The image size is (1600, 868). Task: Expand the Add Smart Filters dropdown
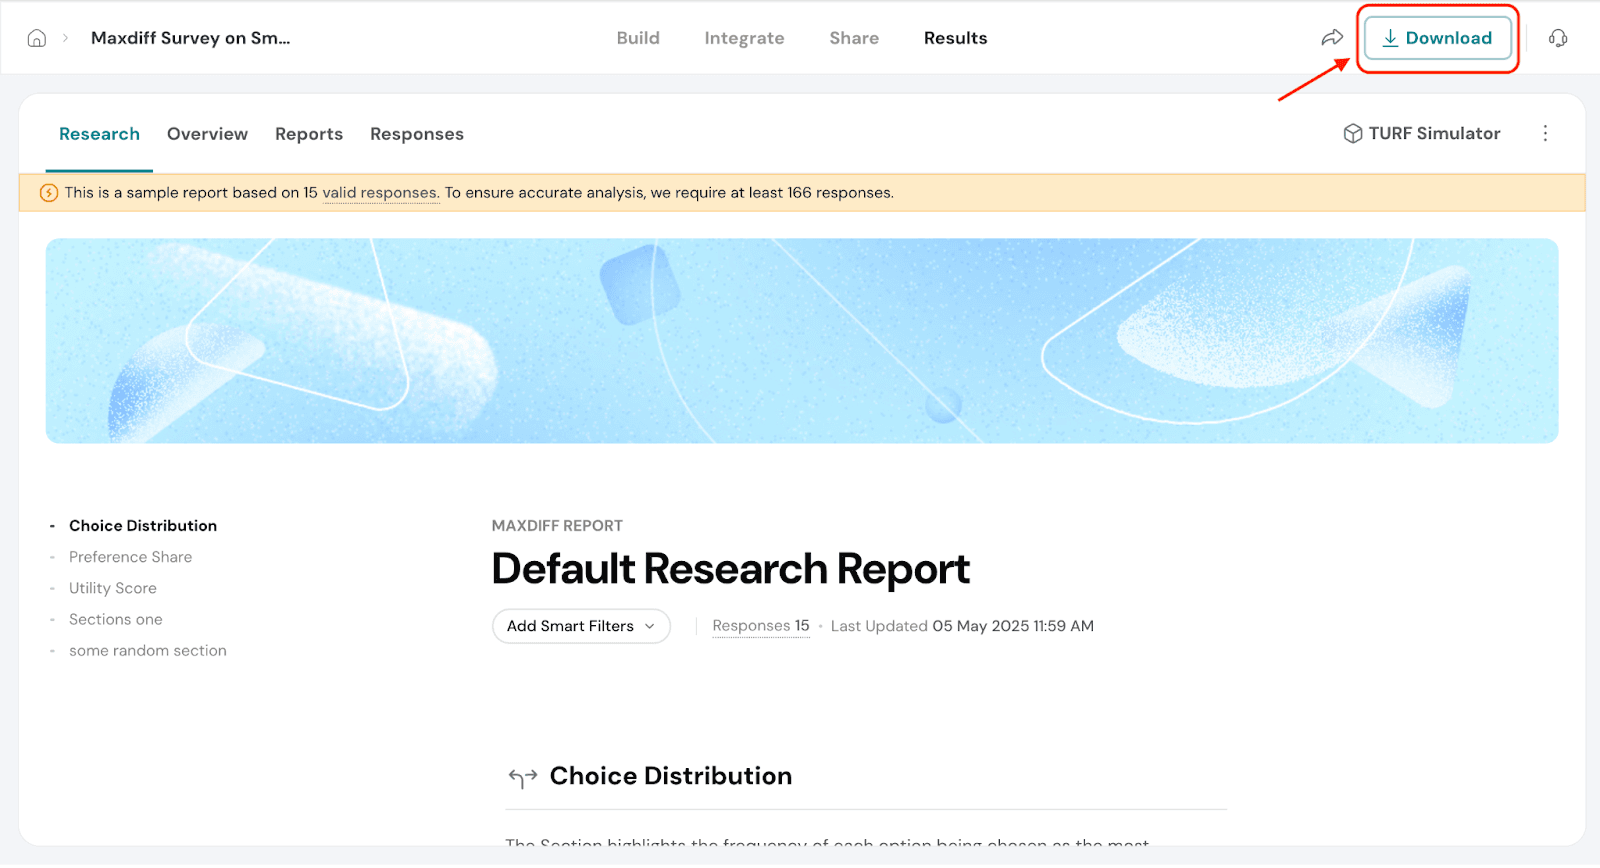[x=581, y=626]
